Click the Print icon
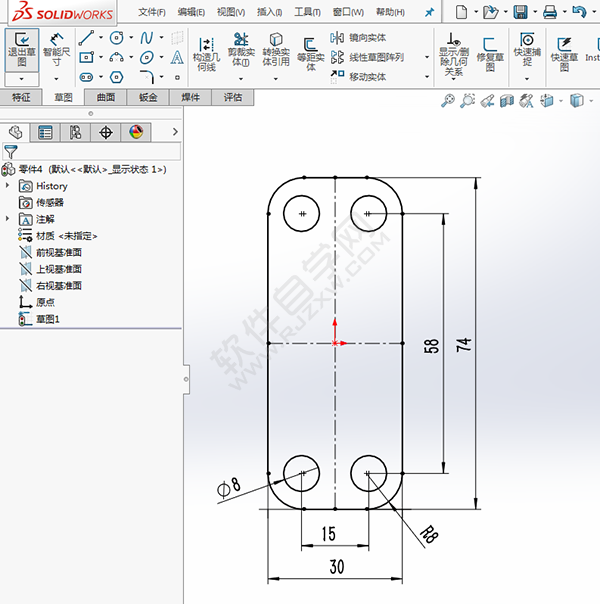Screen dimensions: 600x604 (550, 12)
